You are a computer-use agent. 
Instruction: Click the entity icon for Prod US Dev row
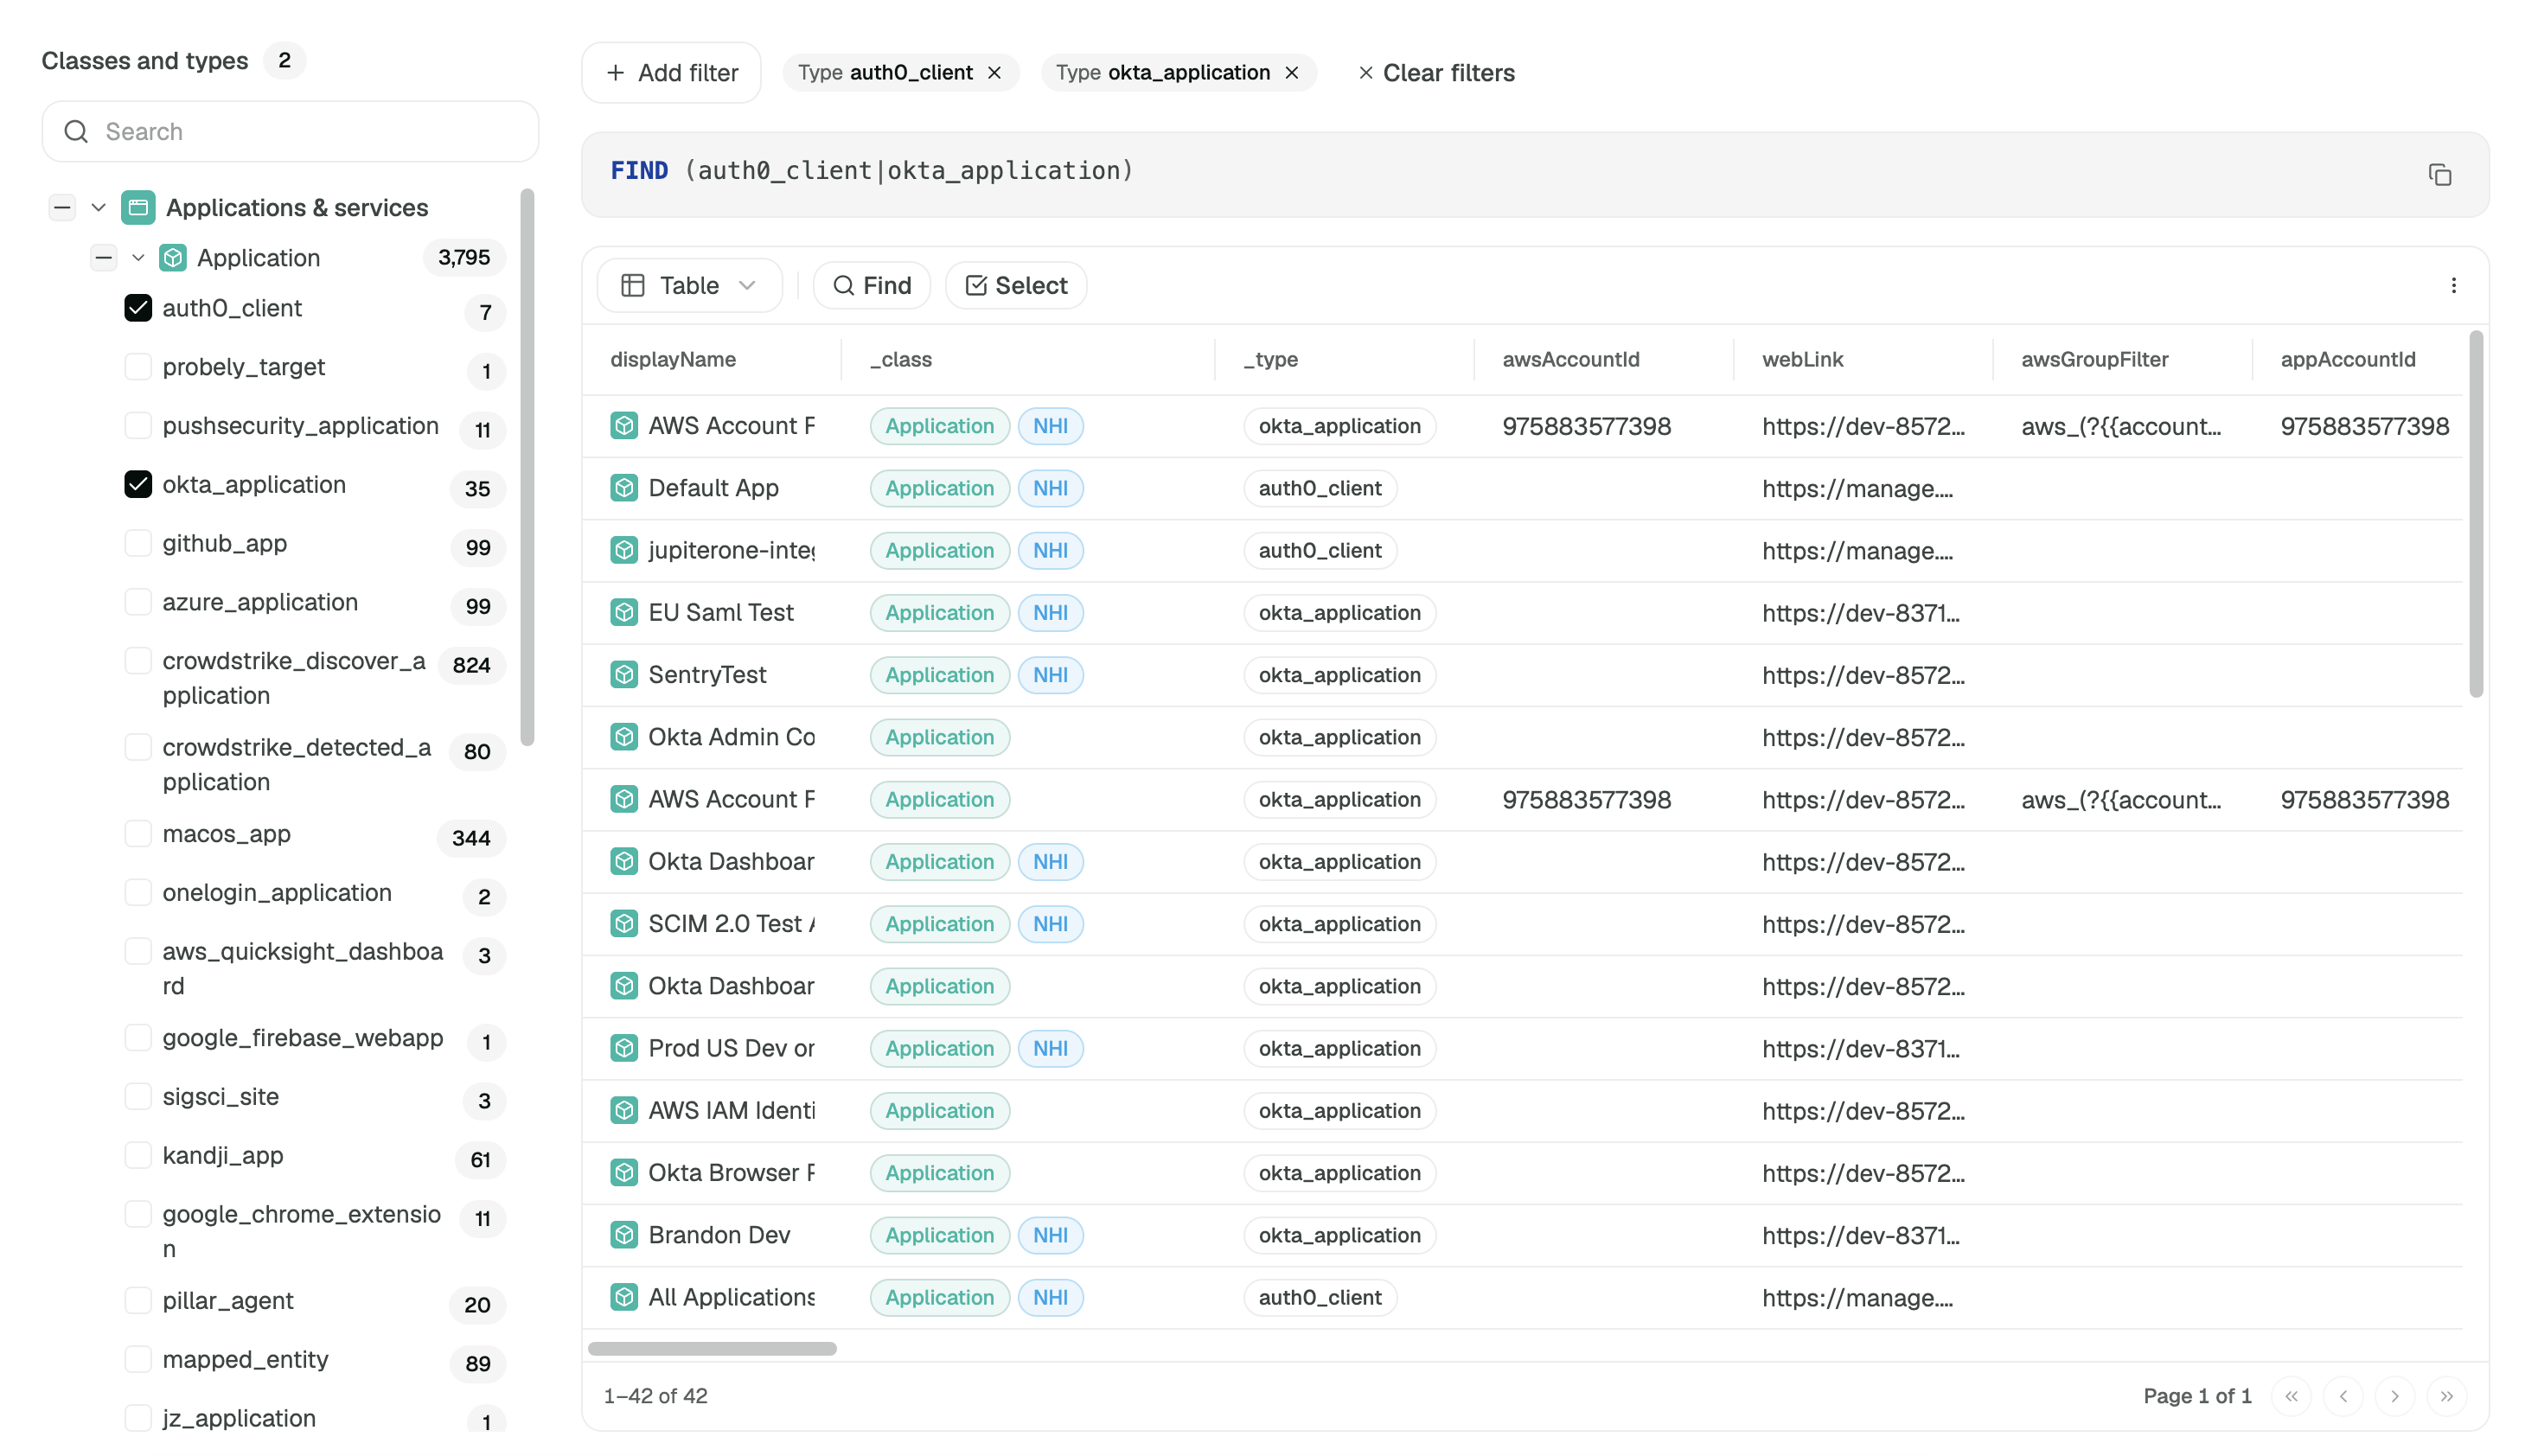tap(624, 1048)
